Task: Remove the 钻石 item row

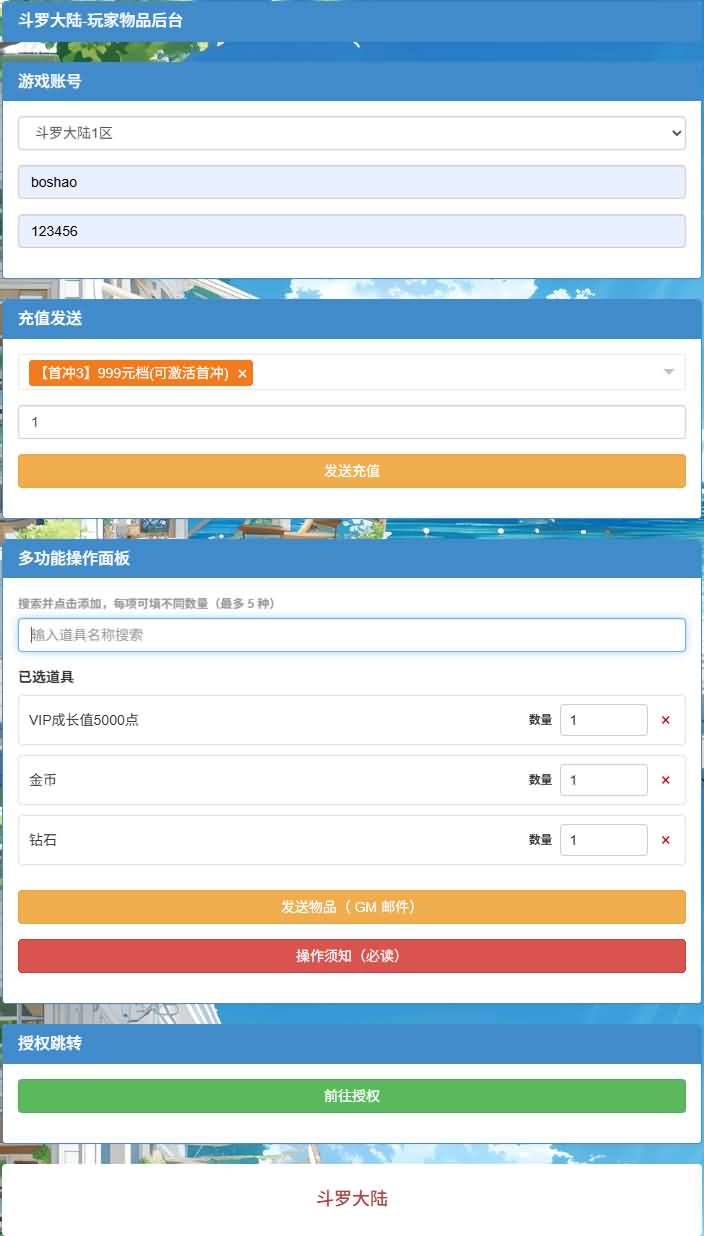Action: tap(666, 840)
